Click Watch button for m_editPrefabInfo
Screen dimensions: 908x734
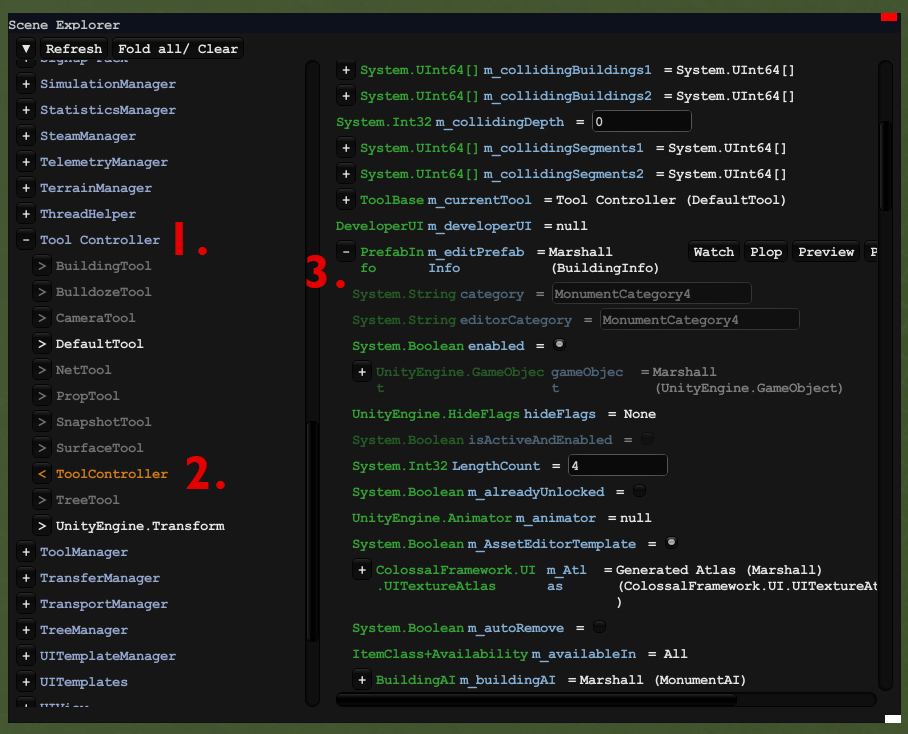(713, 252)
